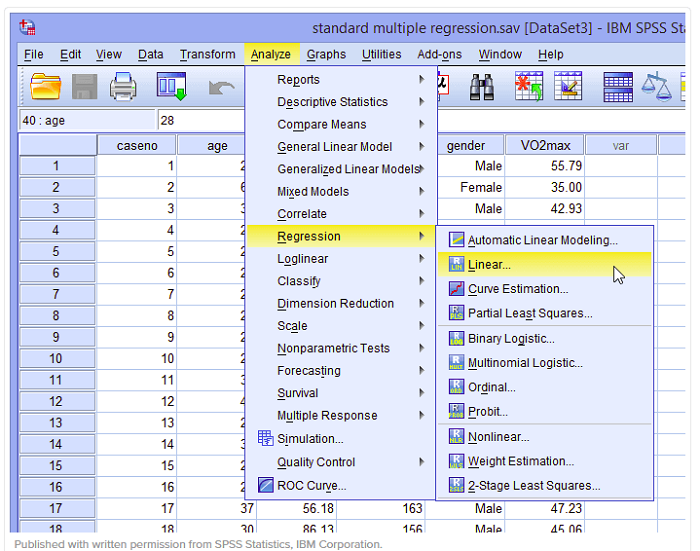
Task: Click the Undo arrow icon
Action: point(221,88)
